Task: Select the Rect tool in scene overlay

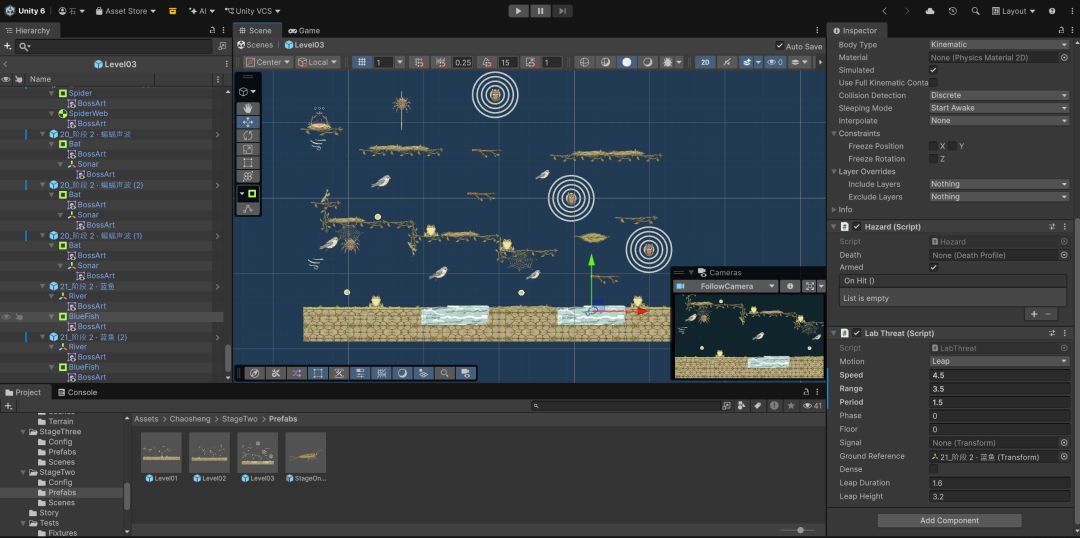Action: pyautogui.click(x=248, y=163)
